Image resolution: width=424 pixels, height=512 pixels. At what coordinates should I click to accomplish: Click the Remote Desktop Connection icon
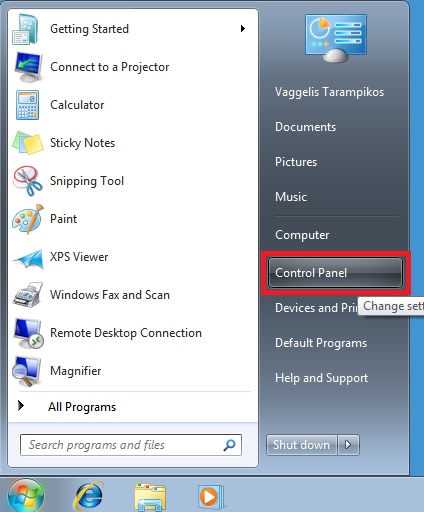click(28, 333)
